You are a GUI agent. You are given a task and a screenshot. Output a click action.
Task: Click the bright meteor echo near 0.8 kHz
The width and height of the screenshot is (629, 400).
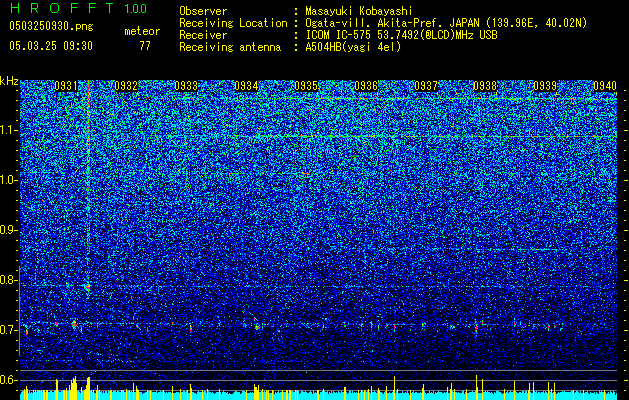click(88, 286)
